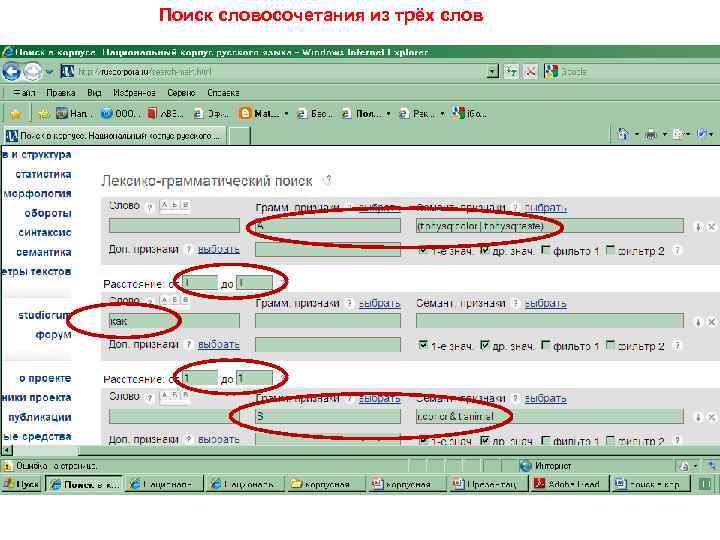The image size is (720, 540).
Task: Enable 'фильтр 2' checkbox in 'как' block
Action: pos(610,345)
